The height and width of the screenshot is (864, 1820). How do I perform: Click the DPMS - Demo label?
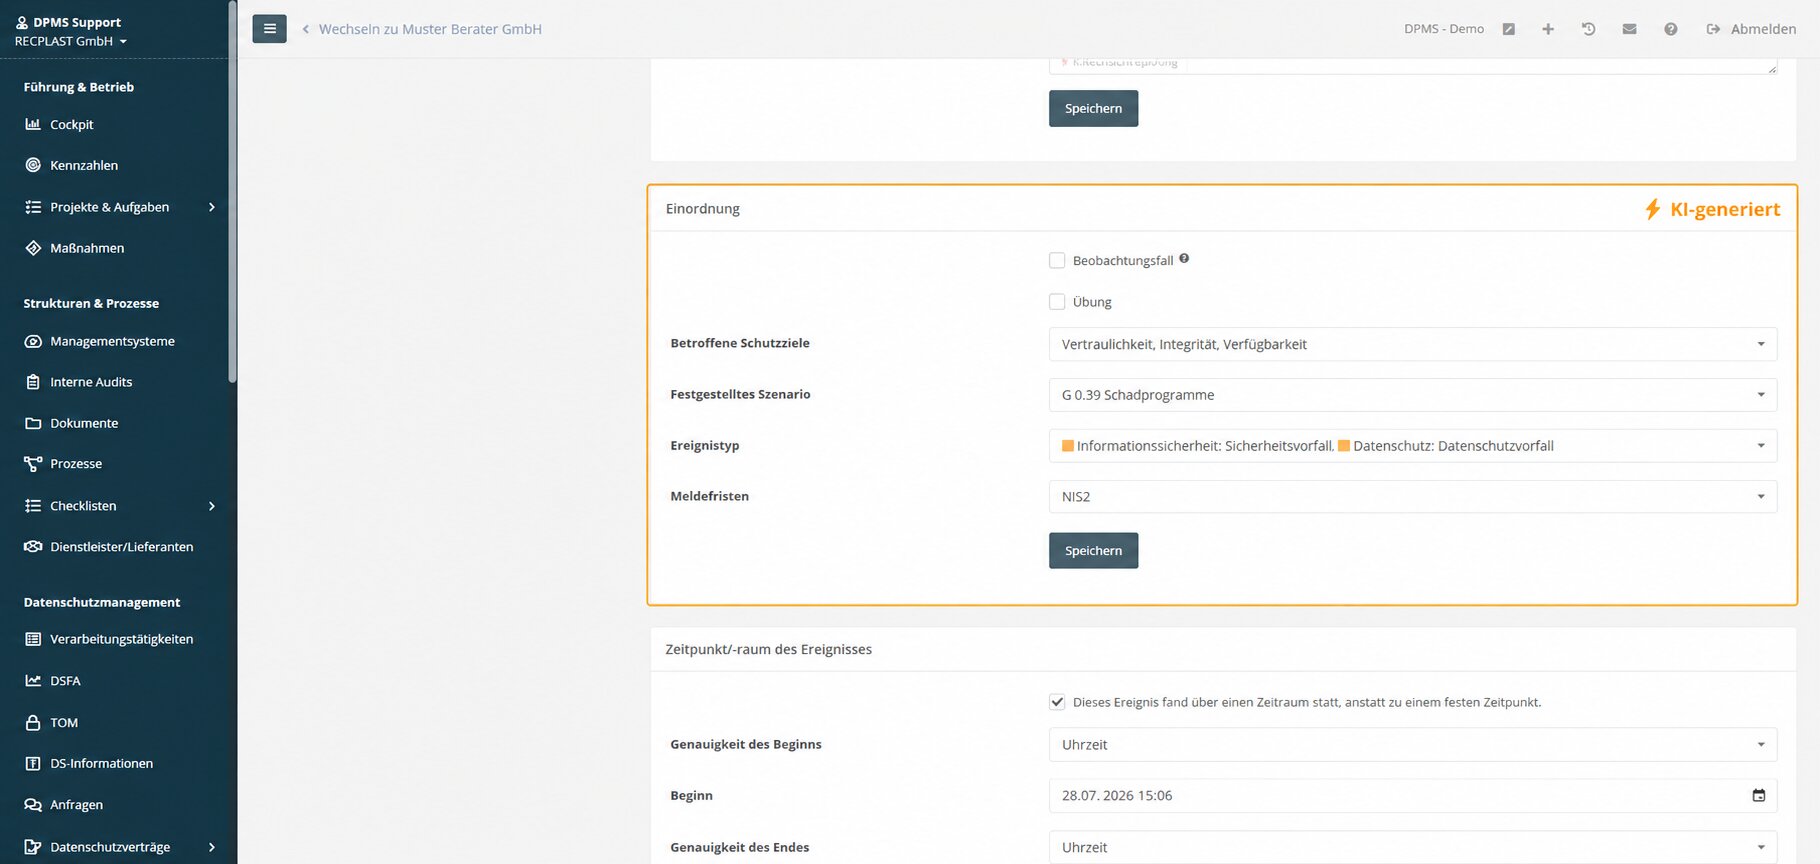[x=1444, y=29]
